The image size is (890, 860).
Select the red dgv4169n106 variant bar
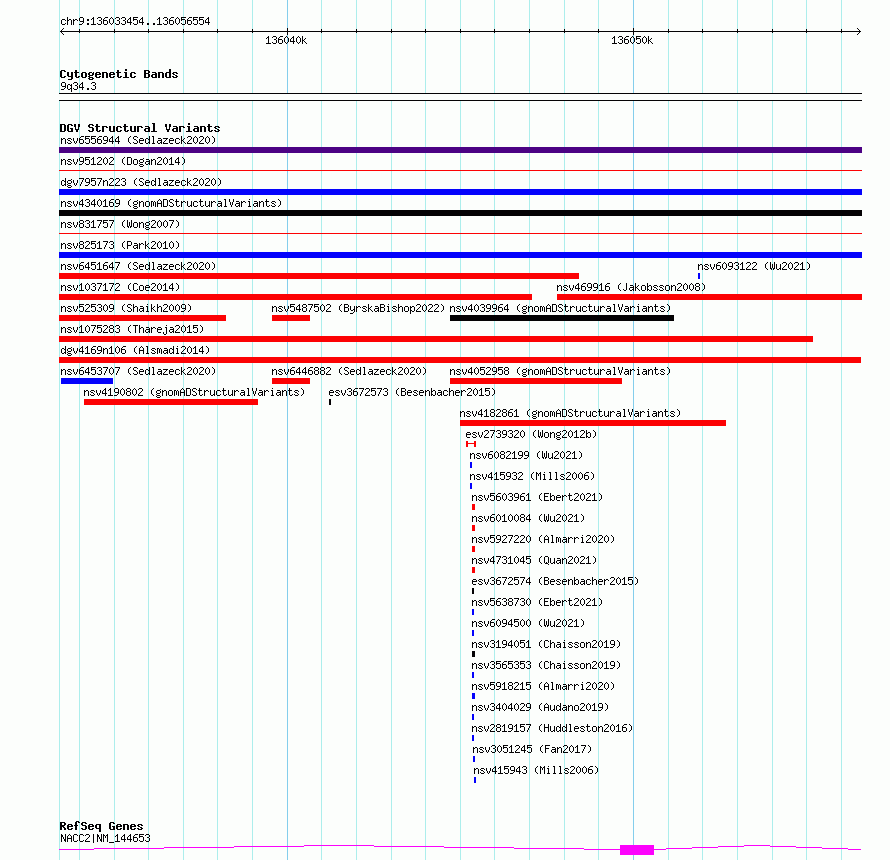pos(460,360)
